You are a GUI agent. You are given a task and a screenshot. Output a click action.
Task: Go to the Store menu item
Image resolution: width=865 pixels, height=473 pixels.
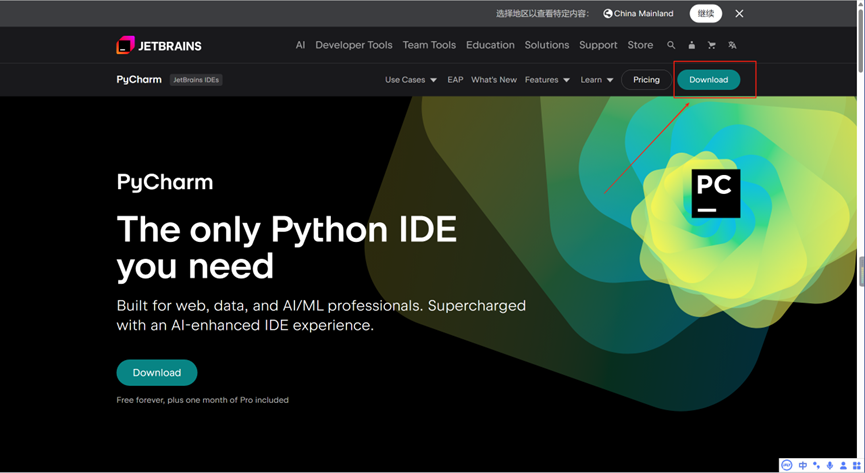tap(640, 45)
